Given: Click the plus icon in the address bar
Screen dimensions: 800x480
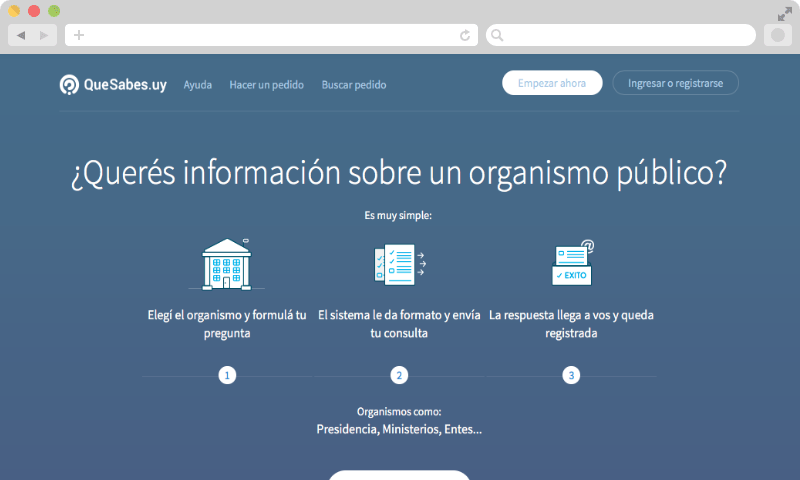Looking at the screenshot, I should 79,35.
